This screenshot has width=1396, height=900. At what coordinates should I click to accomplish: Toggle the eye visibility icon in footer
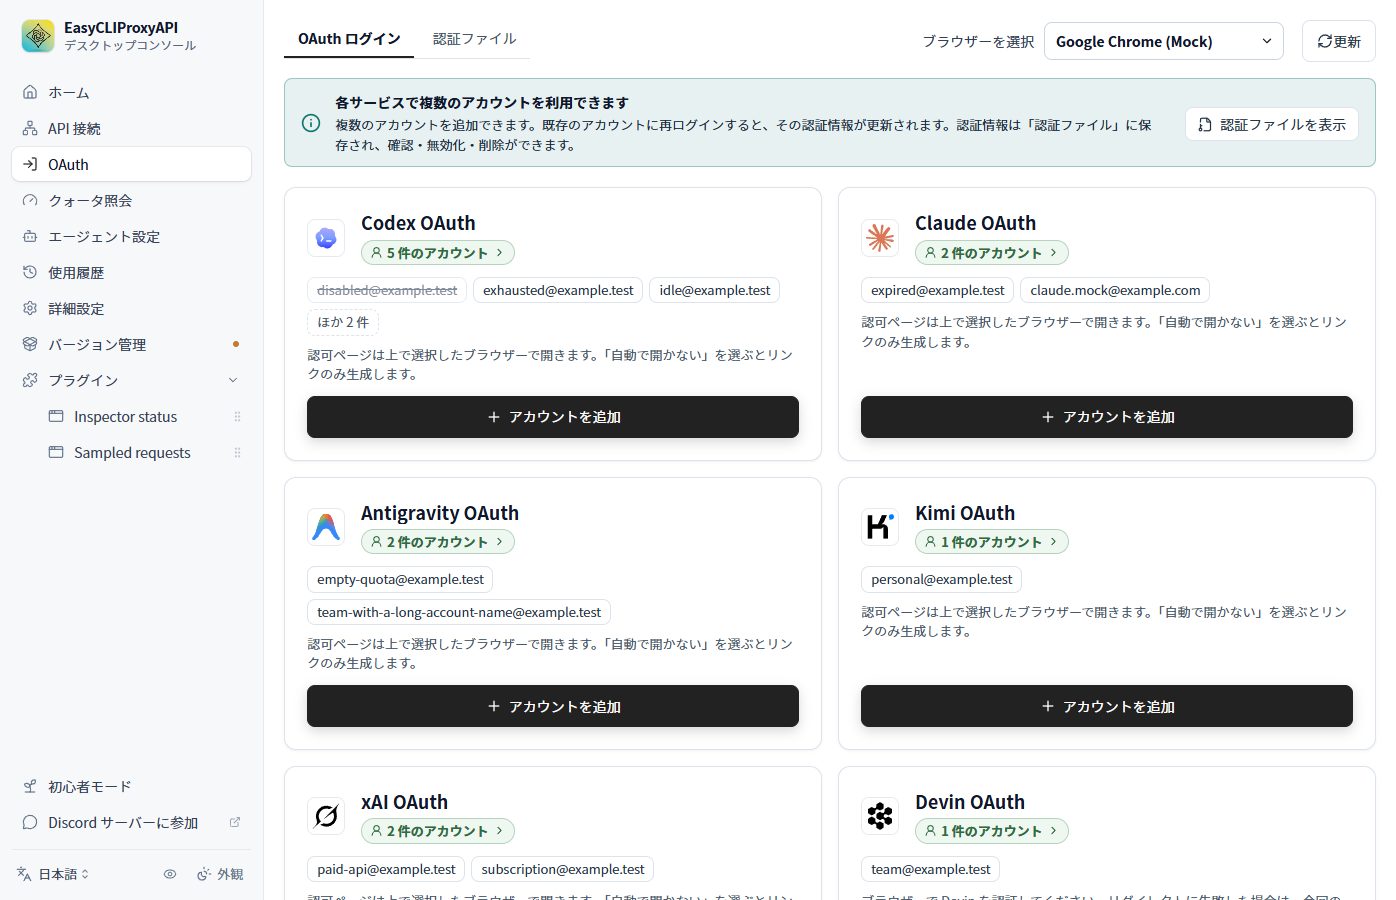tap(170, 874)
